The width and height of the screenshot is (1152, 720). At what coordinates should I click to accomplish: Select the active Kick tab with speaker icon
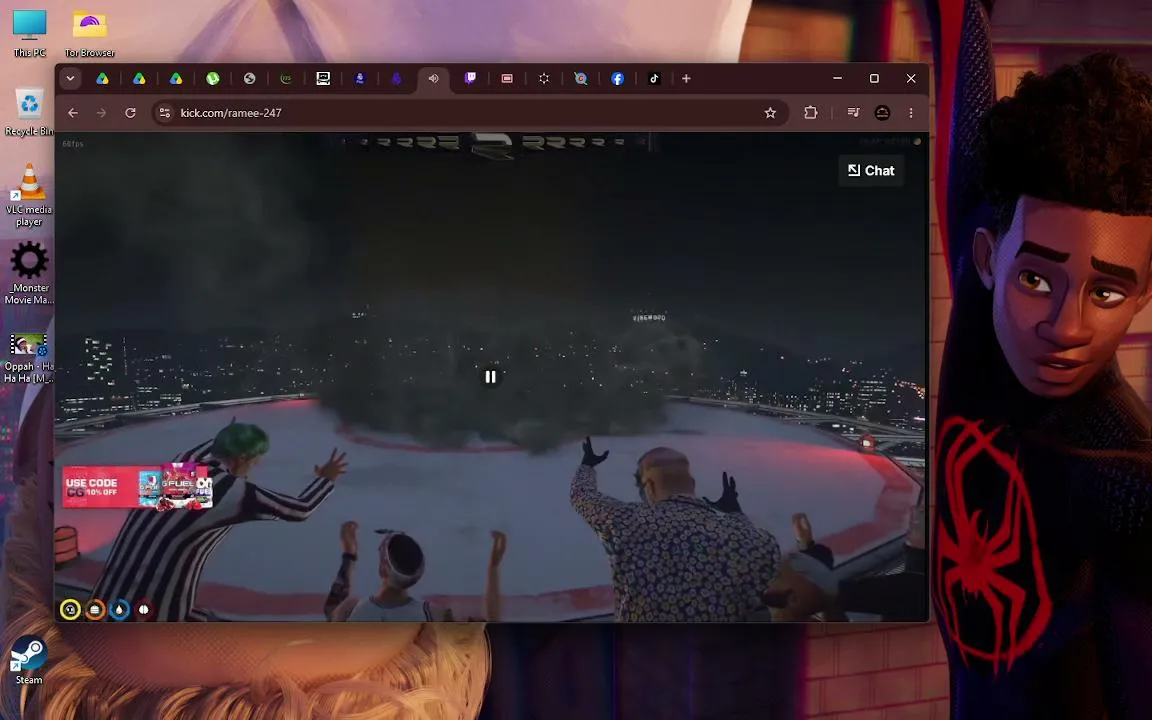tap(433, 79)
